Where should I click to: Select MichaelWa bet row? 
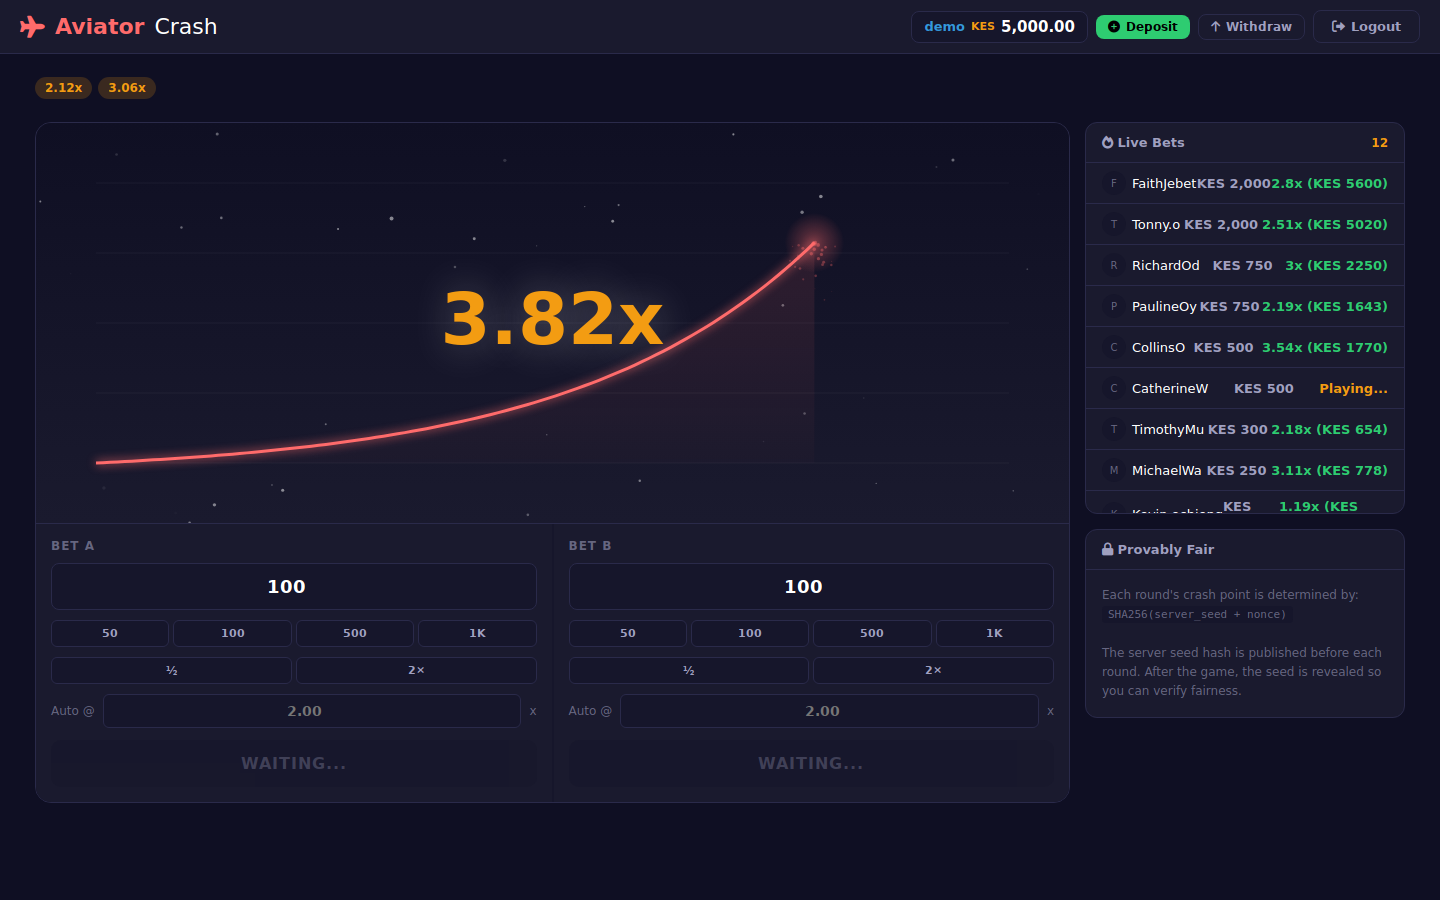tap(1245, 471)
